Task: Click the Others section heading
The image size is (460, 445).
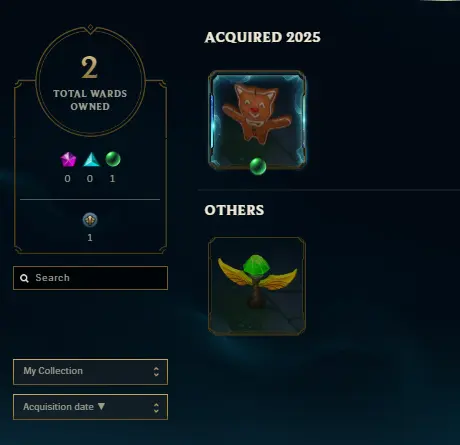Action: click(x=234, y=210)
